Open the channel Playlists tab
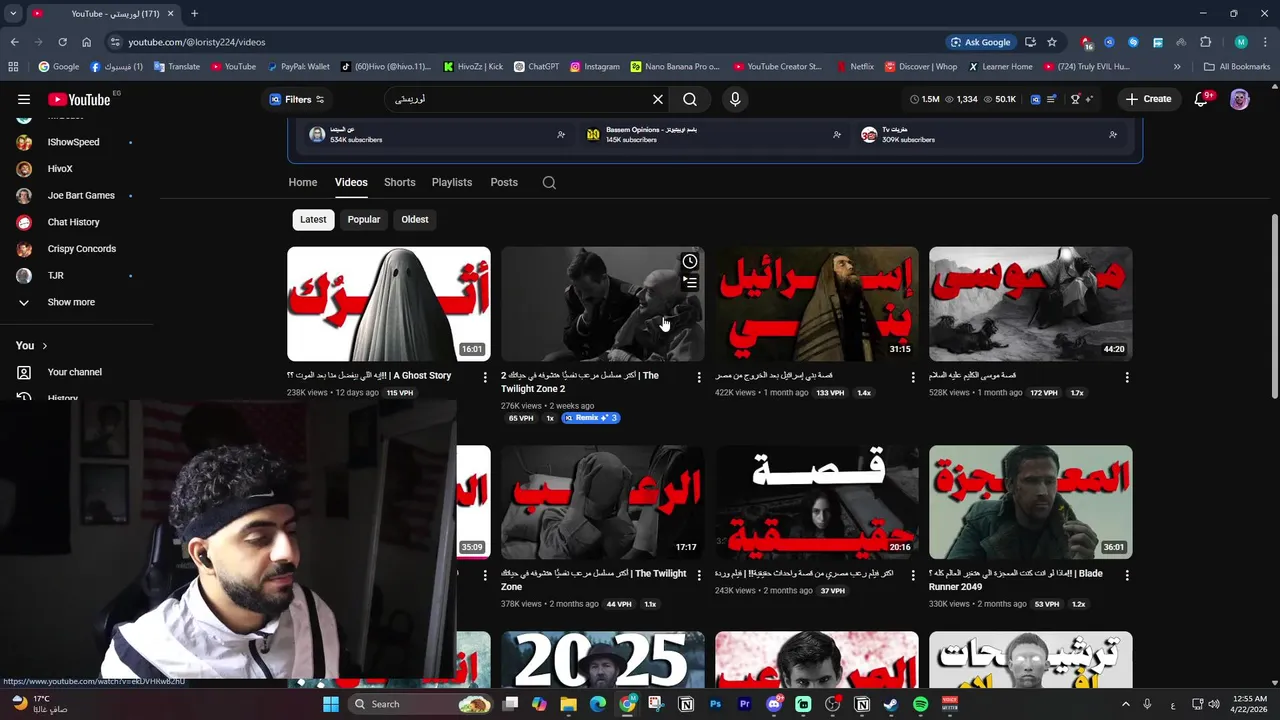This screenshot has height=720, width=1280. pos(452,182)
